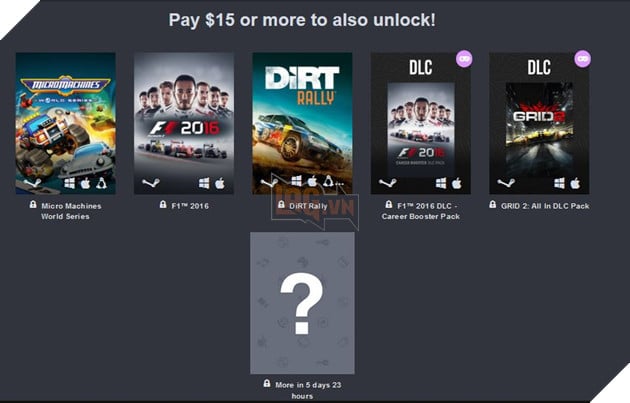The image size is (630, 403).
Task: Click the mystery question mark tile
Action: 302,303
